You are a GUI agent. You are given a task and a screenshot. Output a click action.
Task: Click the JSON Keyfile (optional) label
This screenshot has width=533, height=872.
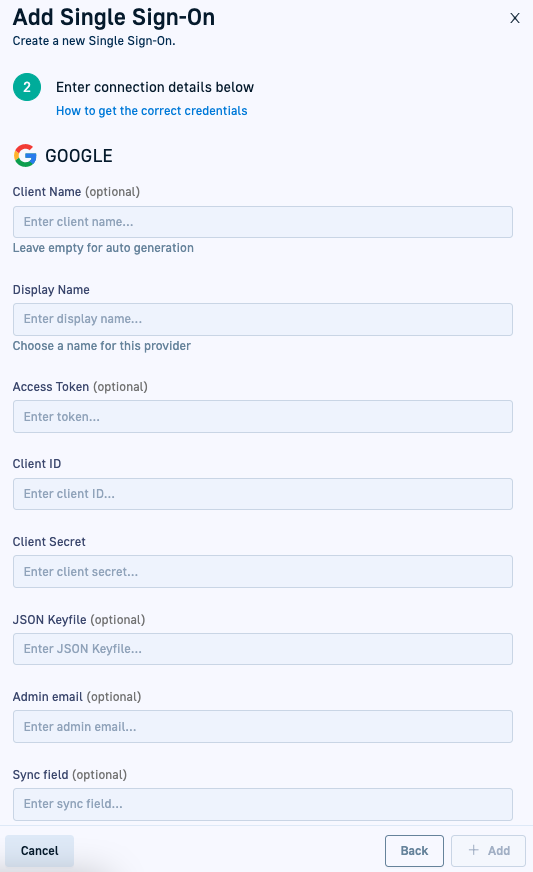pyautogui.click(x=79, y=620)
